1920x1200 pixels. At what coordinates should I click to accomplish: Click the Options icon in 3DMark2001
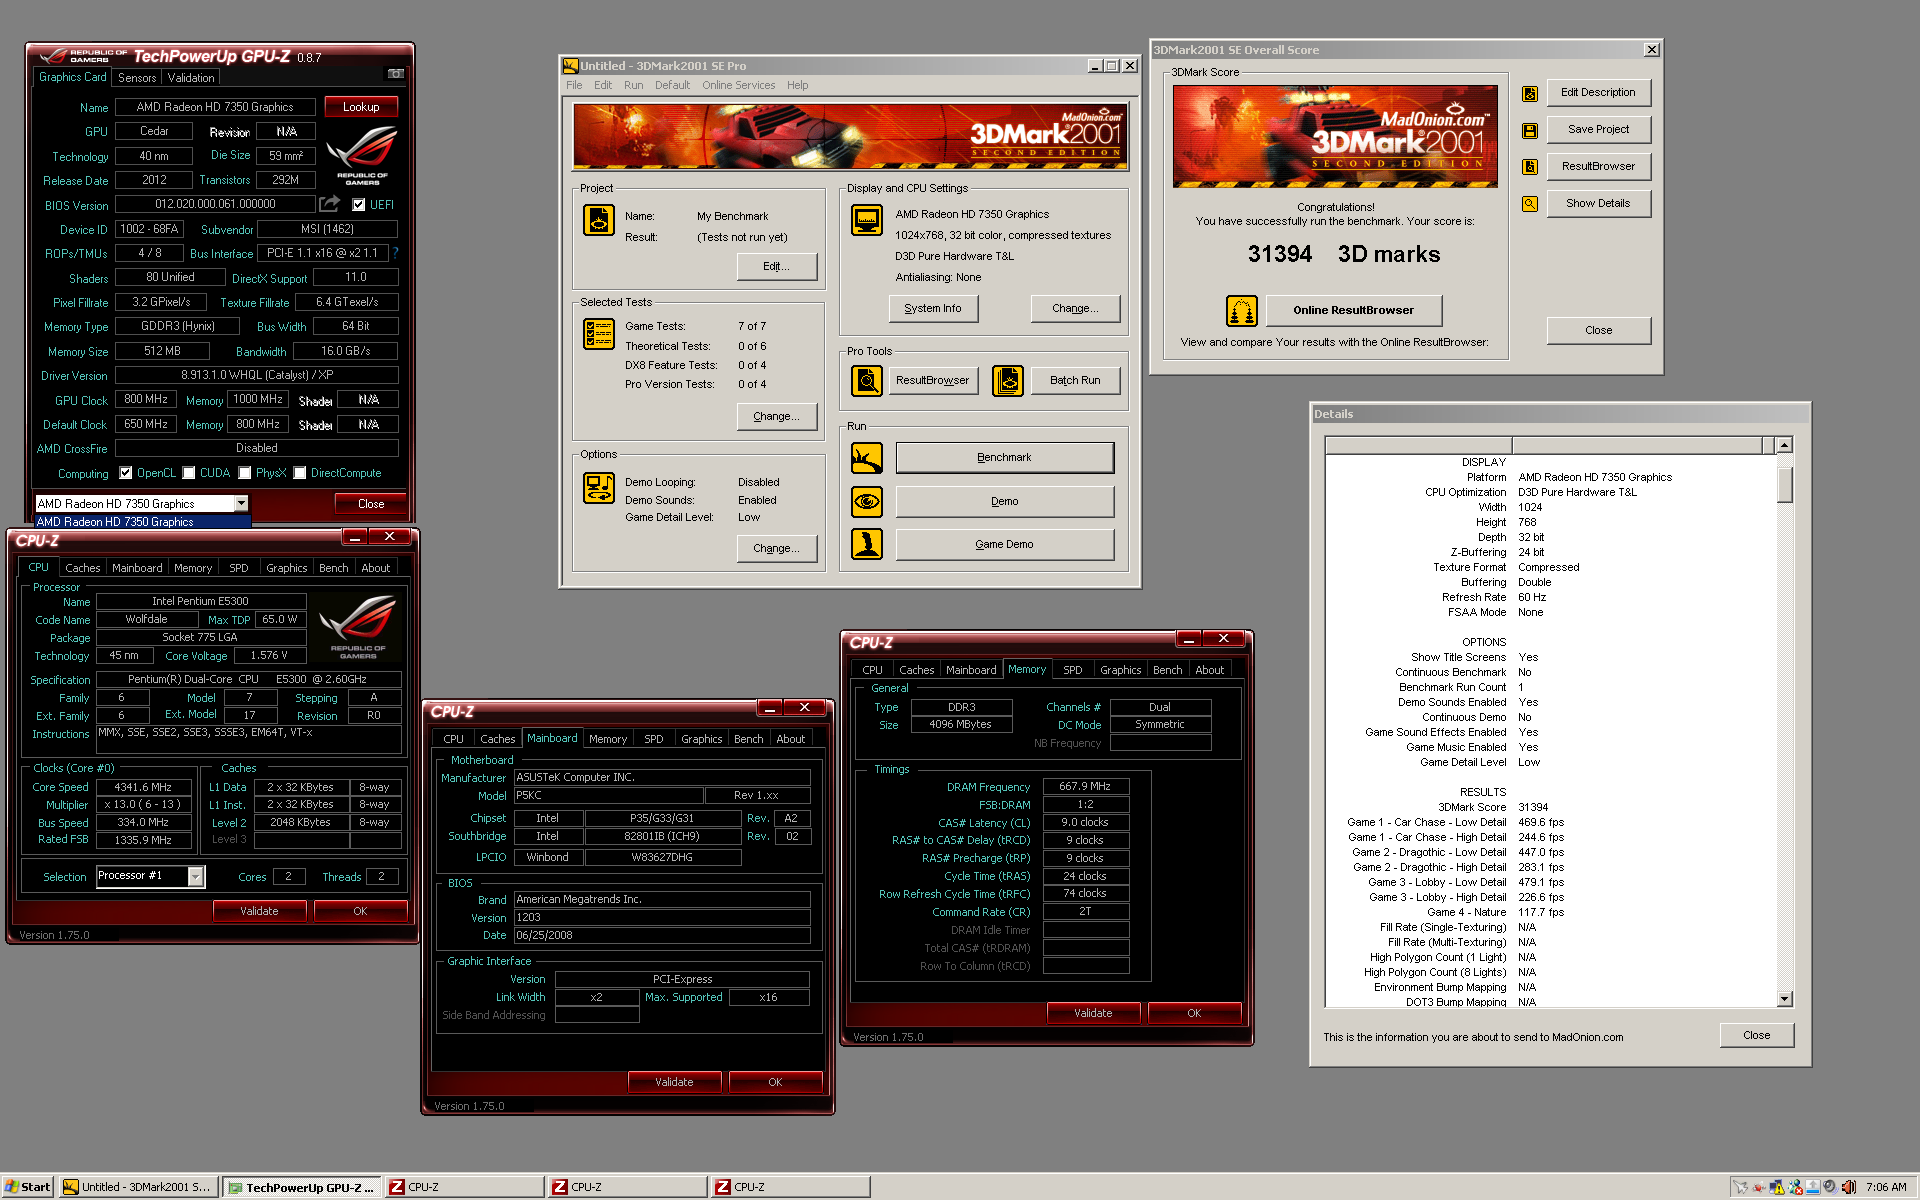(598, 488)
